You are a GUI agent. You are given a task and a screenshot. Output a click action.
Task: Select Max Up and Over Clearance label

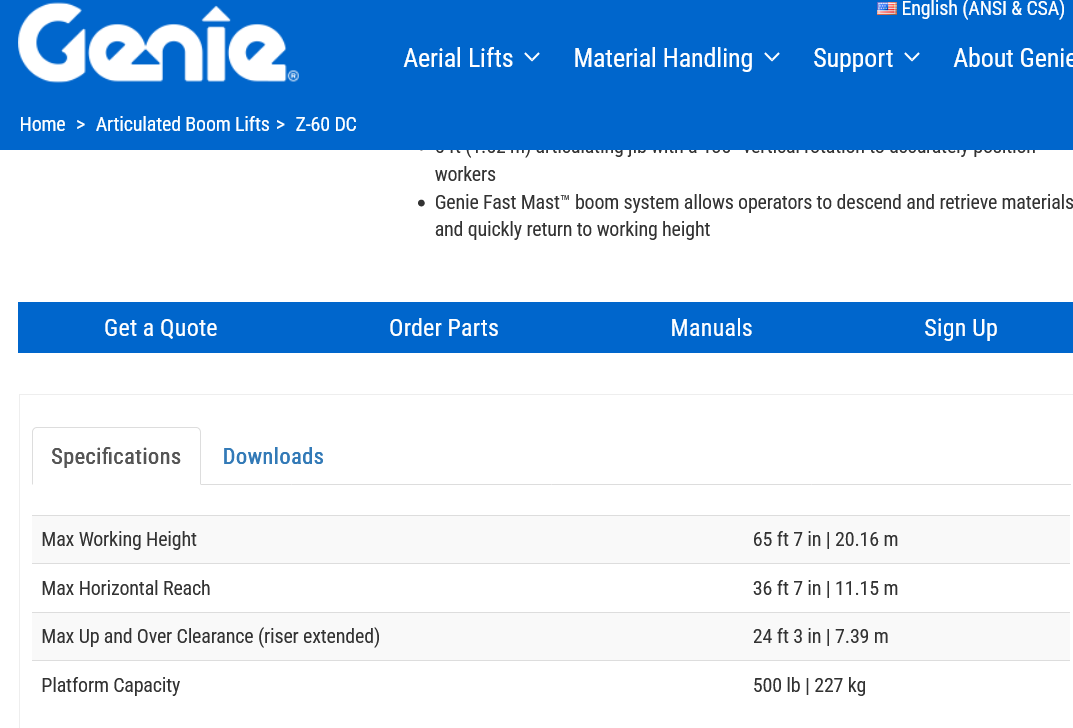point(211,636)
